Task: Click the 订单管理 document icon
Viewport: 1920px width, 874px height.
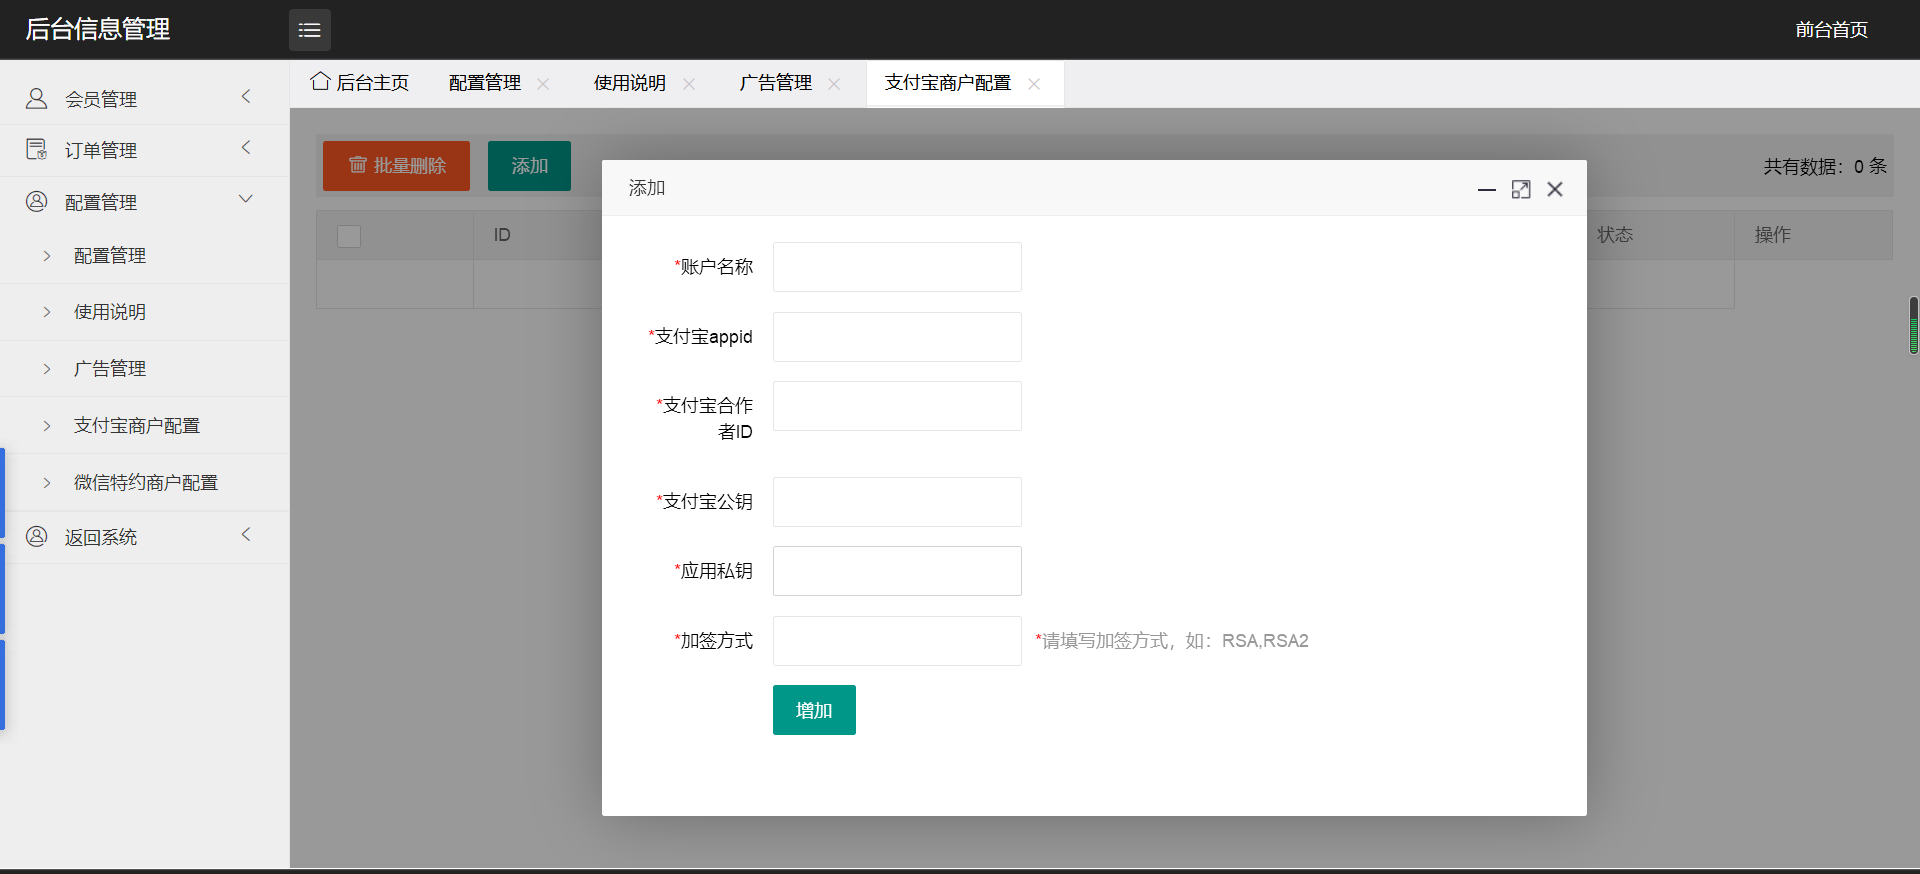Action: click(x=37, y=149)
